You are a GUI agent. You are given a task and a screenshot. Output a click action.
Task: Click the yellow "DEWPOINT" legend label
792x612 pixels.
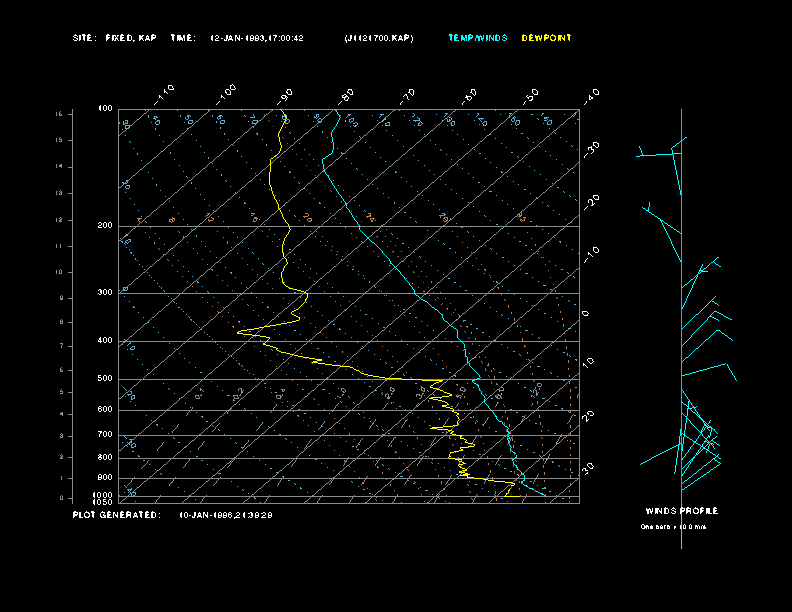pyautogui.click(x=547, y=38)
